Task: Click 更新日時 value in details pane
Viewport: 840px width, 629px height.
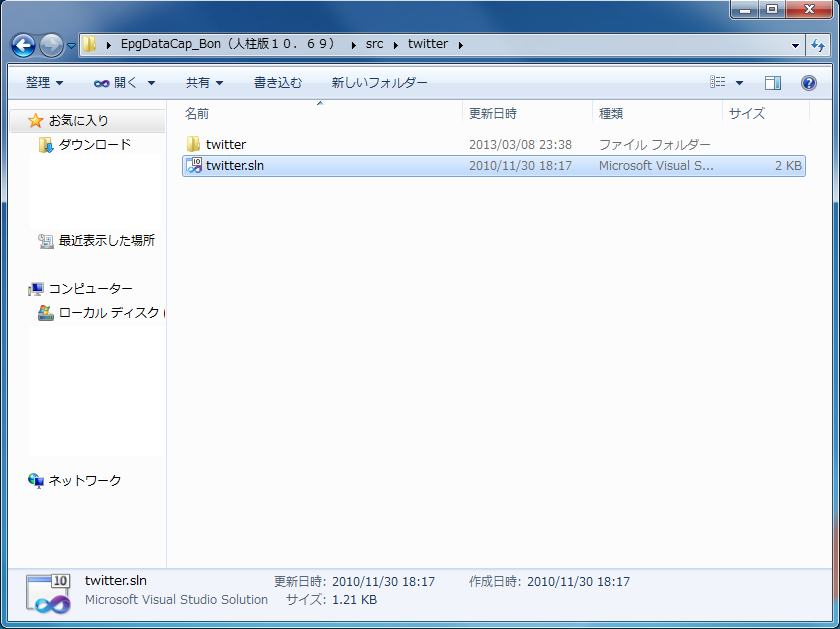Action: 384,582
